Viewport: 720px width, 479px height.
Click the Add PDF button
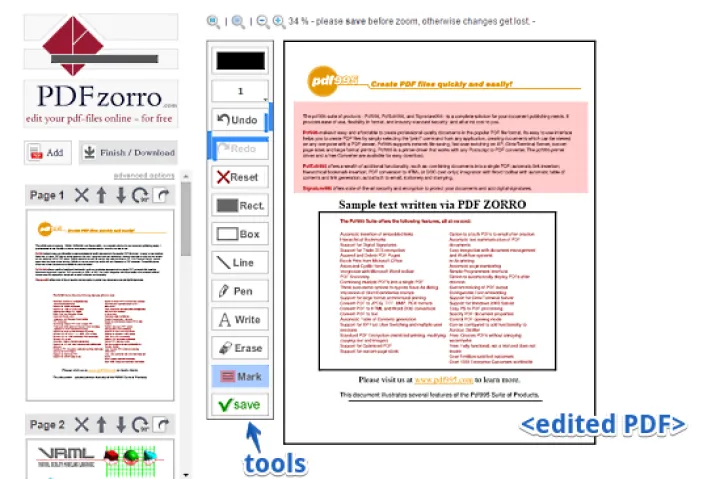[x=48, y=152]
